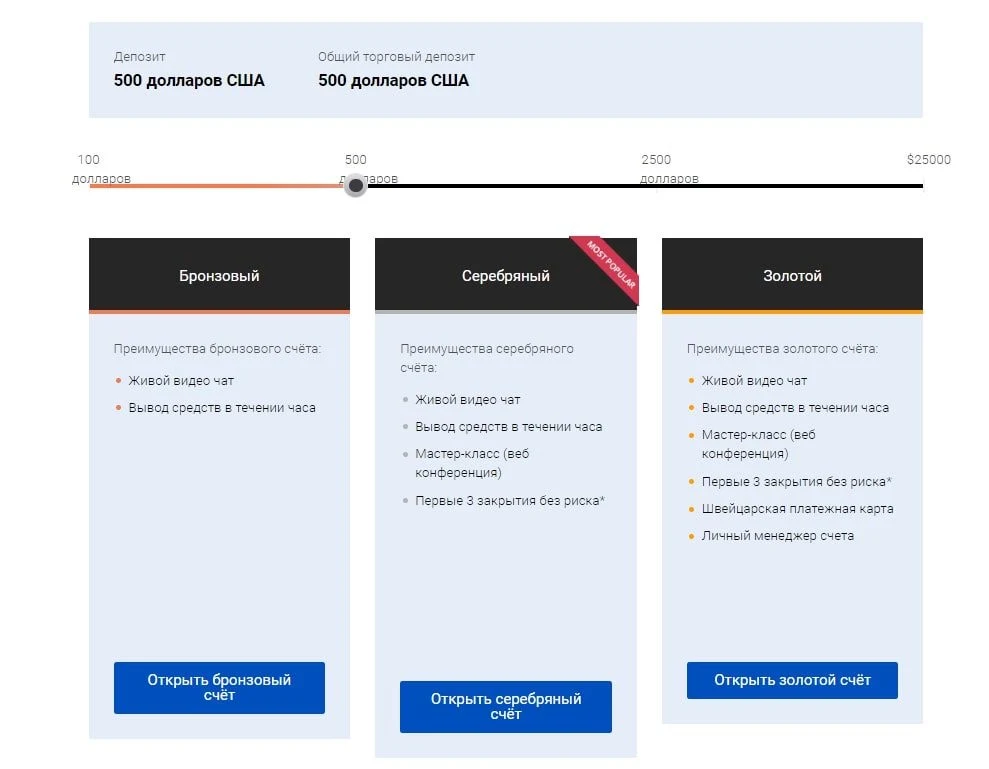Click the slider handle at 500 dollars
The image size is (989, 769).
356,185
